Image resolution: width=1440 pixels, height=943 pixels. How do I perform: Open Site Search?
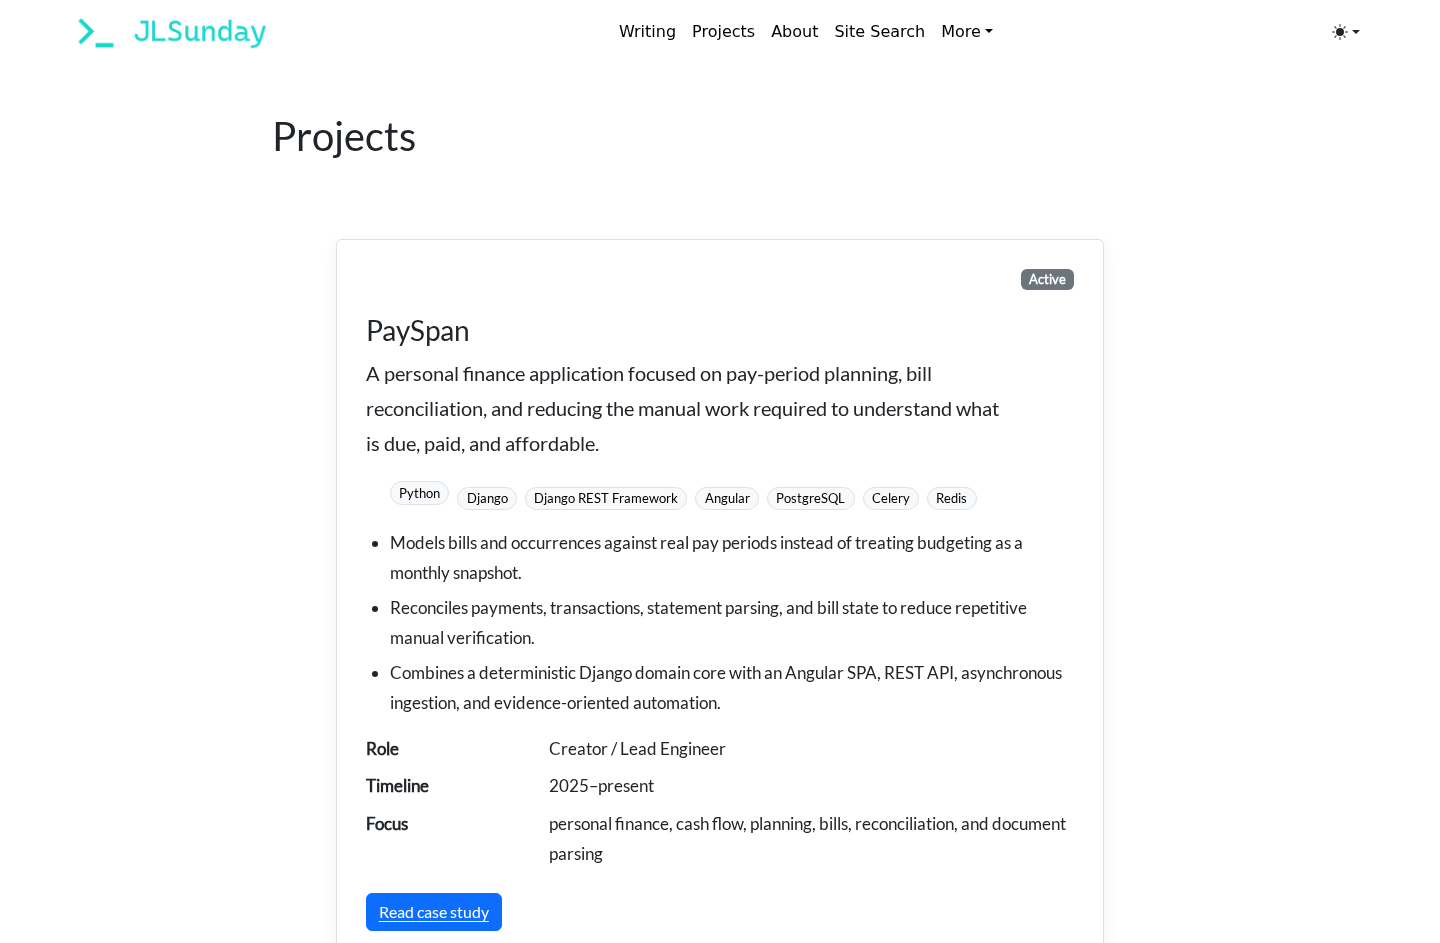click(x=879, y=32)
